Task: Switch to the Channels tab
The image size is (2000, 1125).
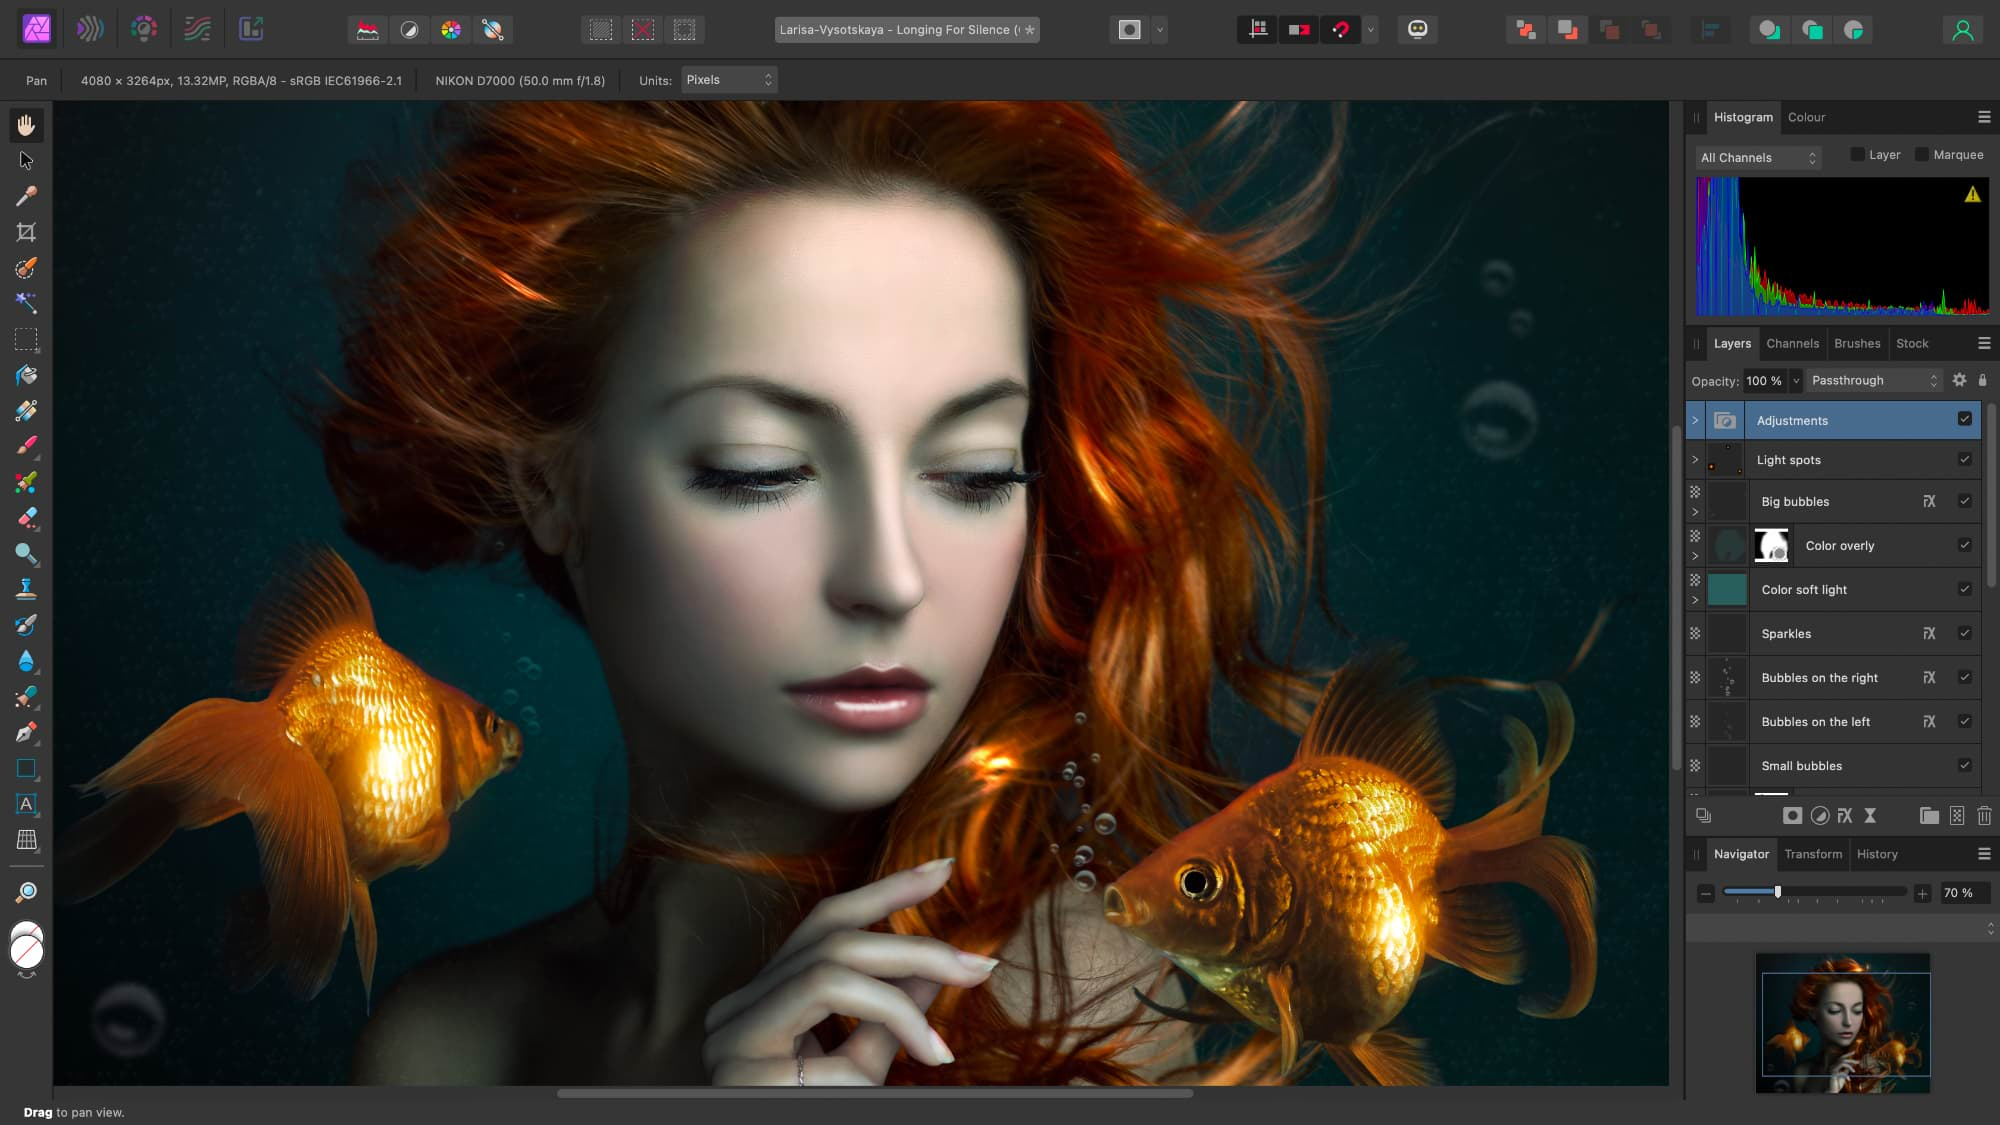Action: 1793,342
